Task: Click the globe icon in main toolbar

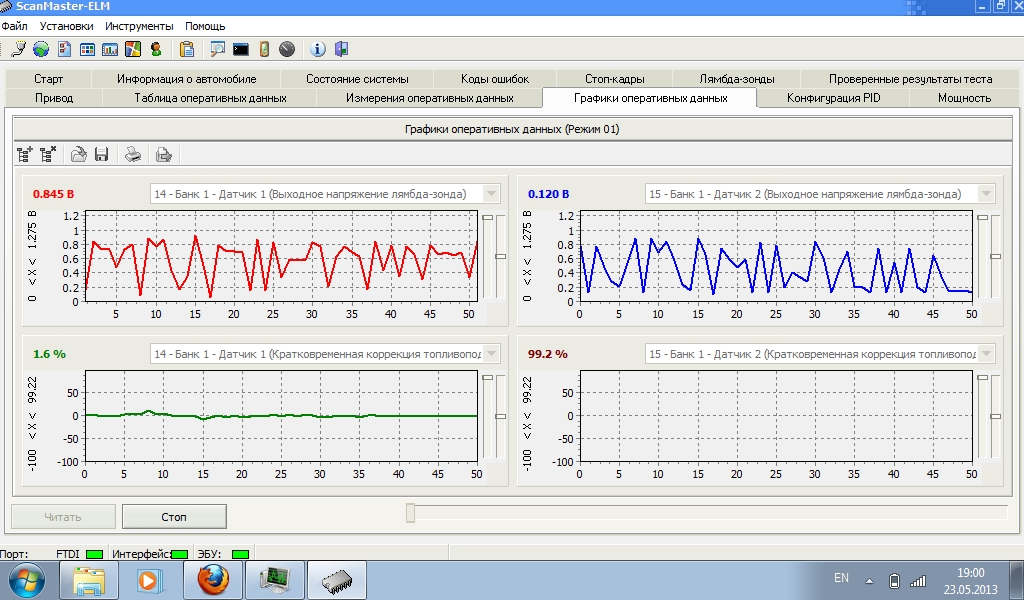Action: [x=41, y=48]
